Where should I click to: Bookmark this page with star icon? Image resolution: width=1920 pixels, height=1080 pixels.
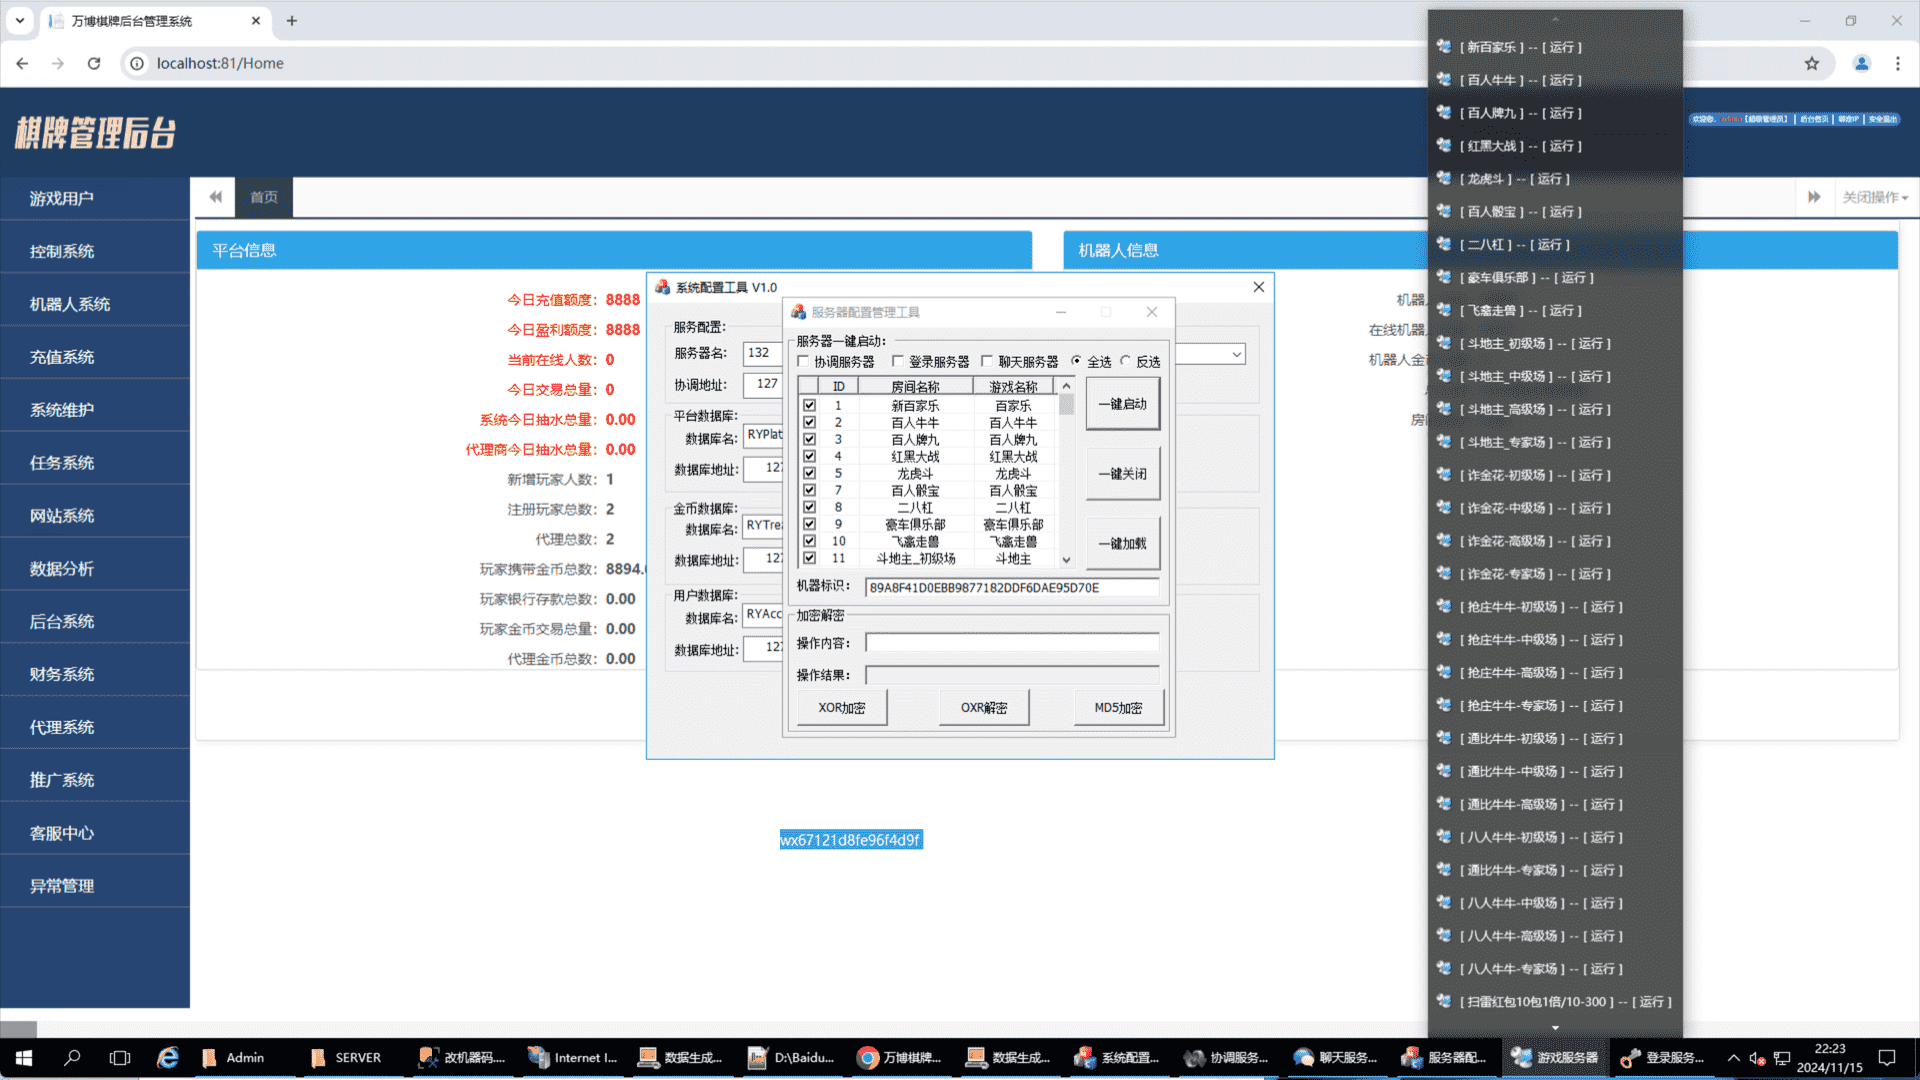coord(1811,63)
